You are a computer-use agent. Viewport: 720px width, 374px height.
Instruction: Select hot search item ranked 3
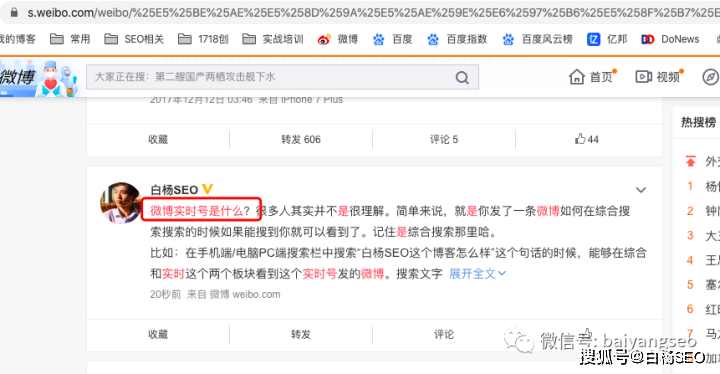tap(703, 236)
